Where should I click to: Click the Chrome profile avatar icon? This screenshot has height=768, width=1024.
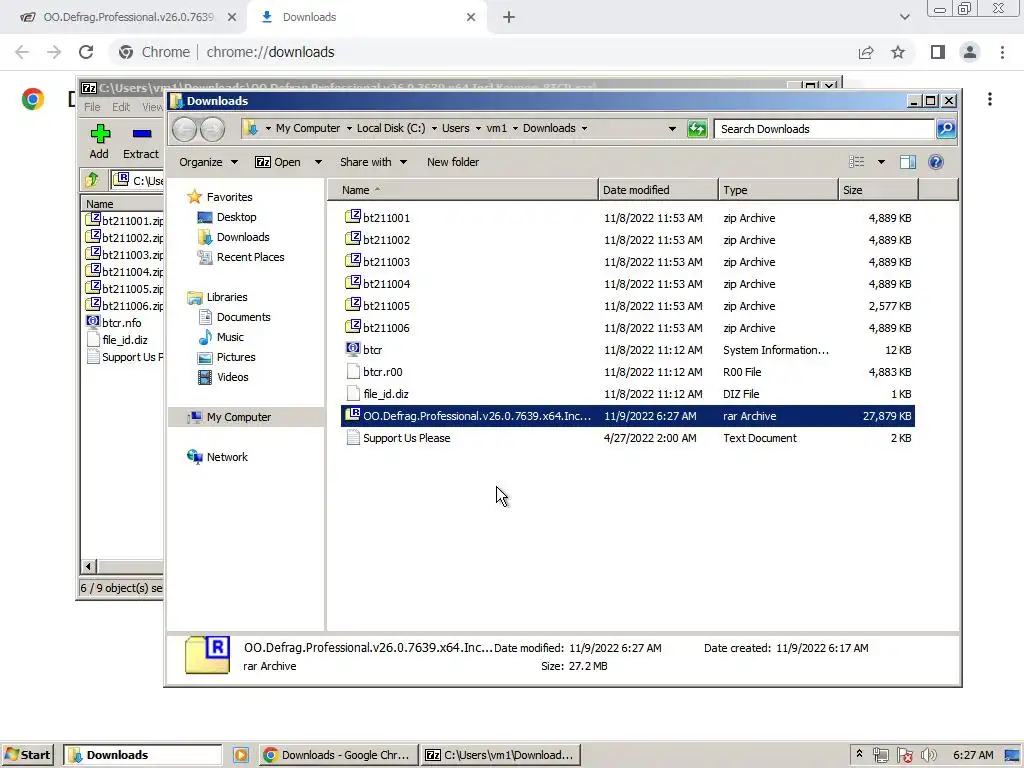(970, 52)
